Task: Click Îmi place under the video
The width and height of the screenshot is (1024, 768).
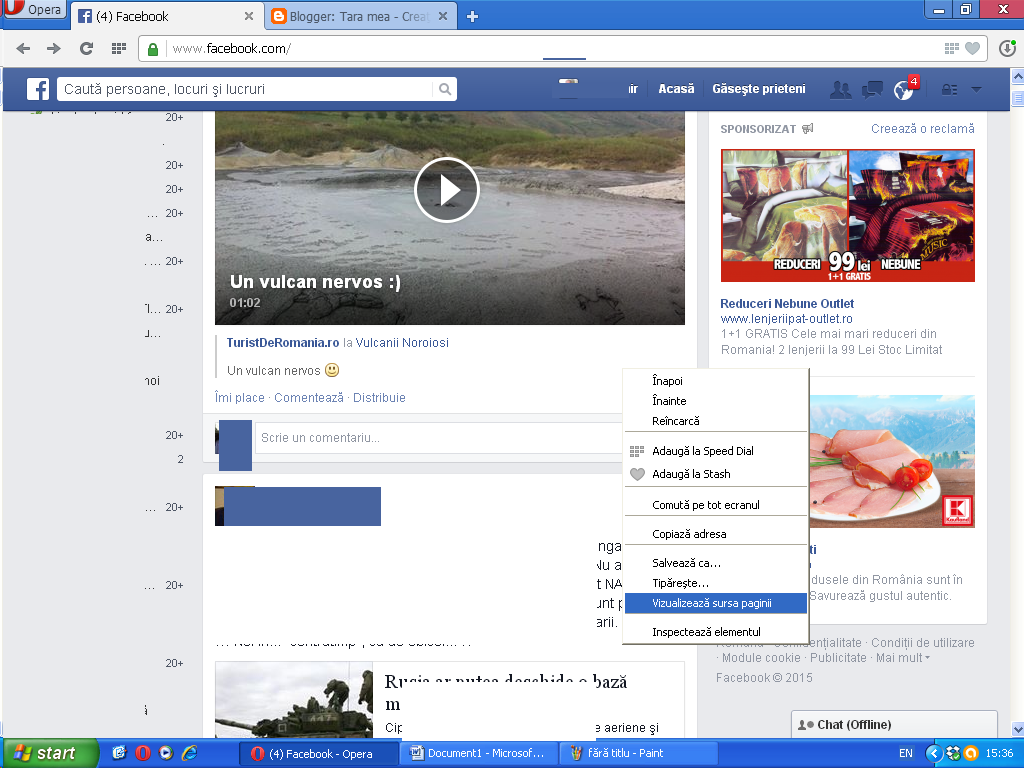Action: [240, 398]
